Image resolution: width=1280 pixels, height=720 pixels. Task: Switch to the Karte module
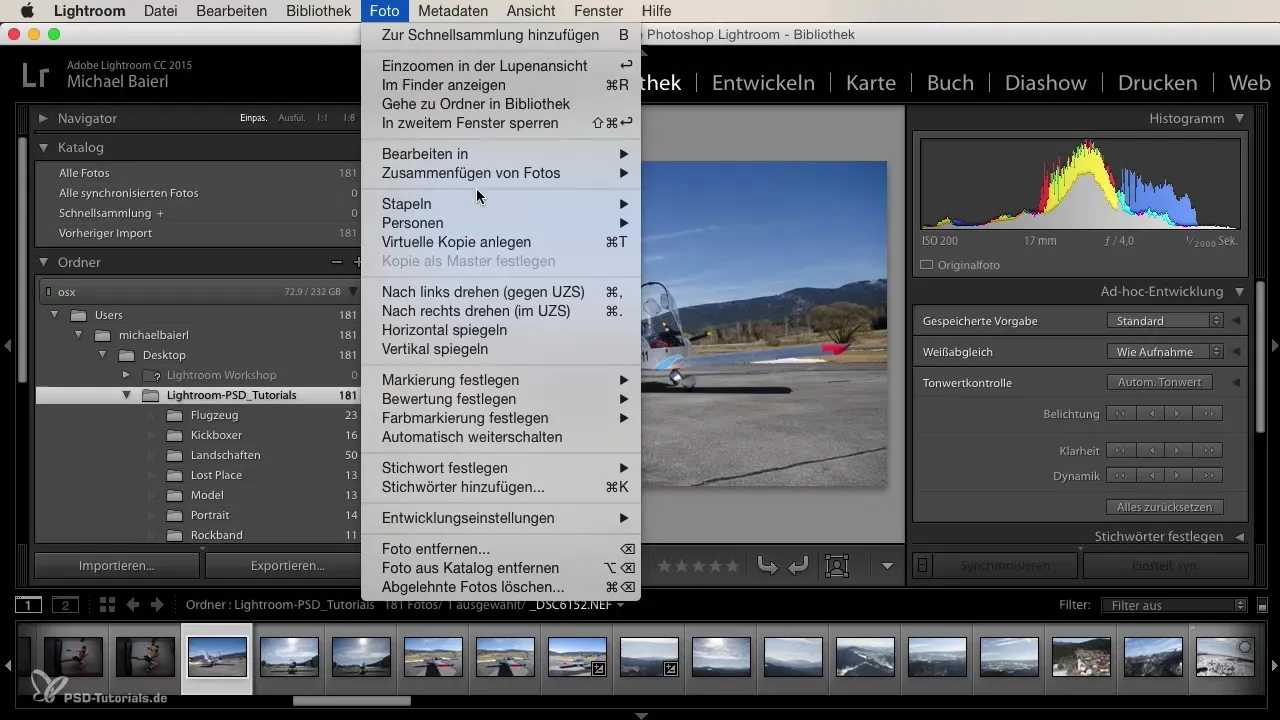point(871,82)
